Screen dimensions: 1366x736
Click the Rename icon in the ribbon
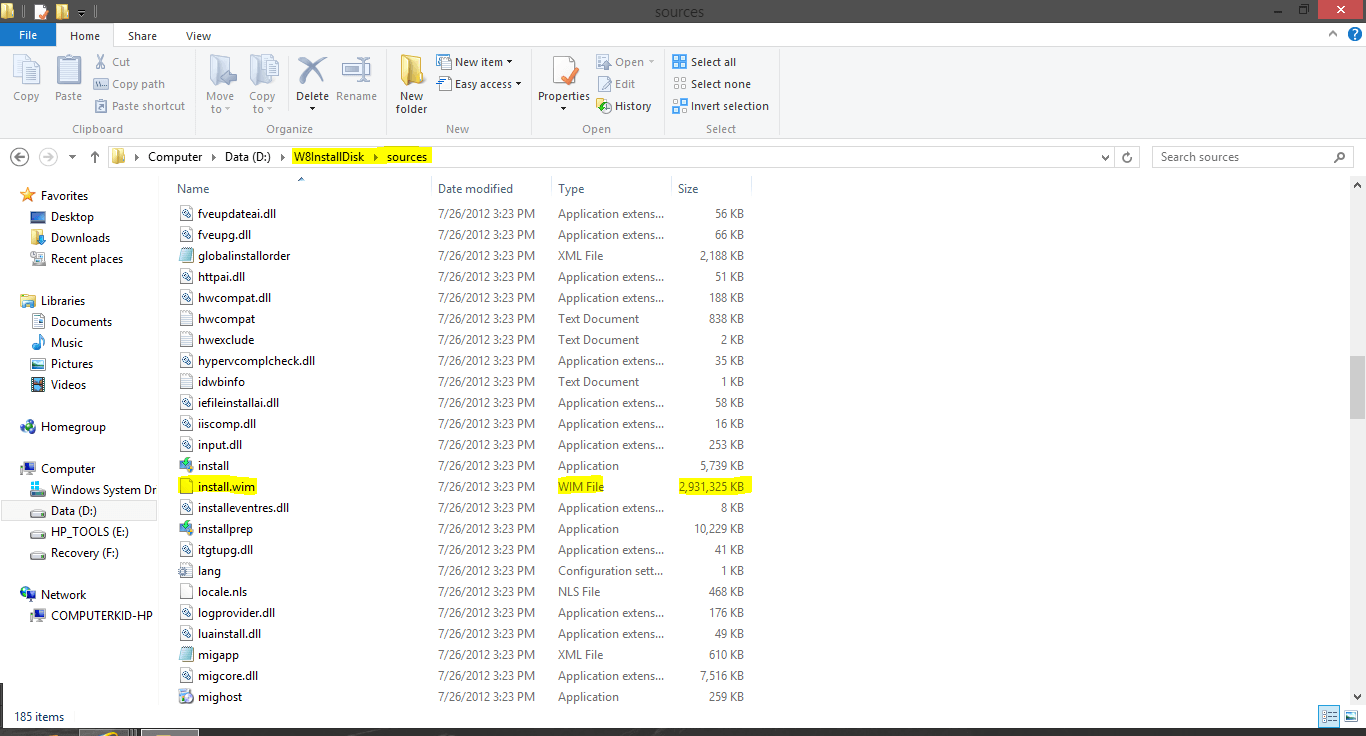(x=356, y=78)
